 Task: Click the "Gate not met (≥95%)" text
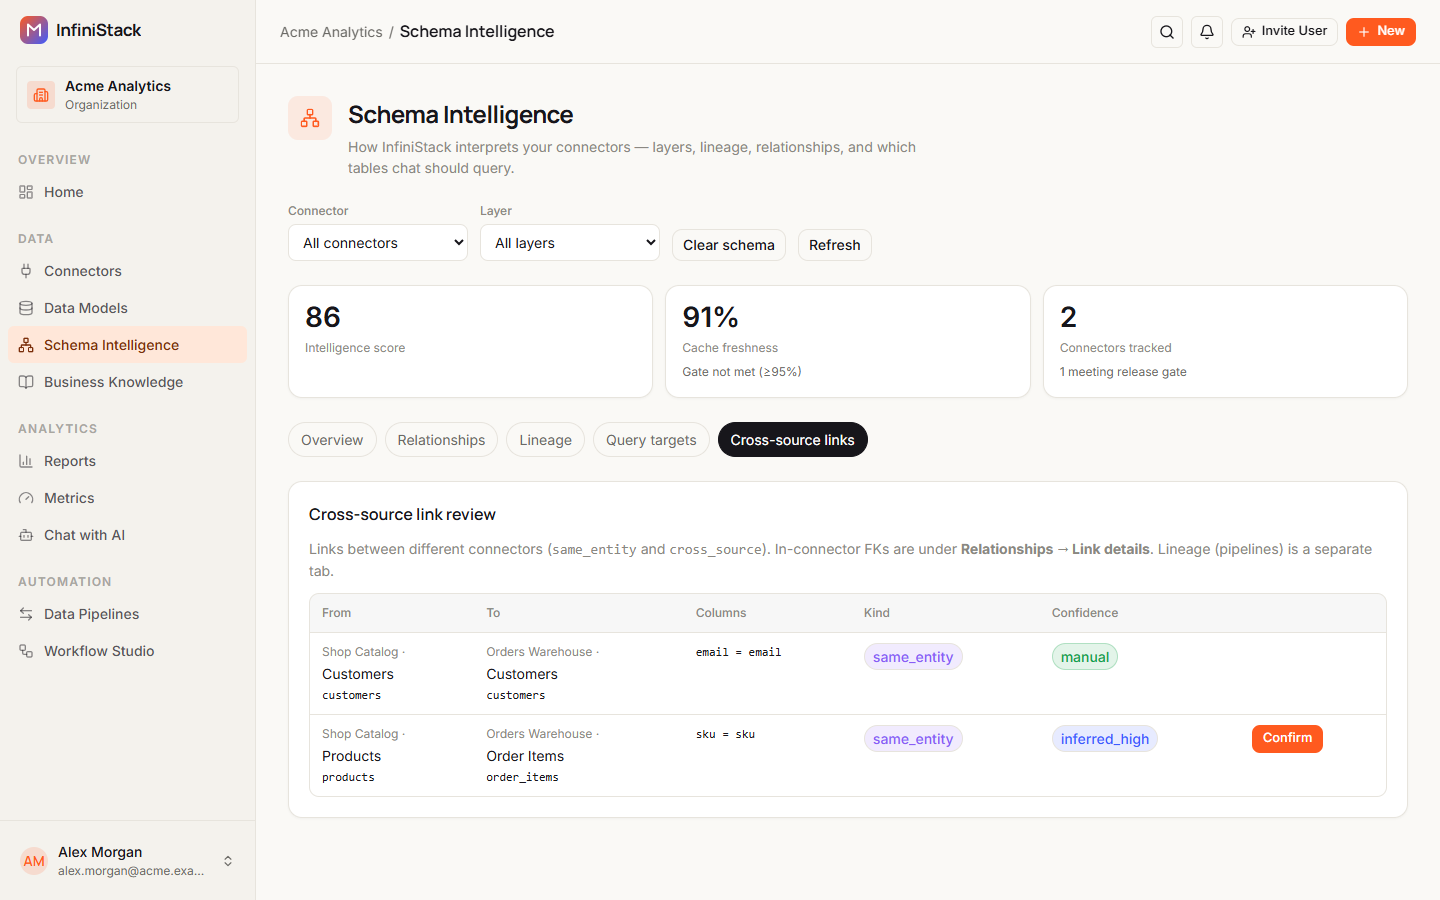pyautogui.click(x=742, y=372)
